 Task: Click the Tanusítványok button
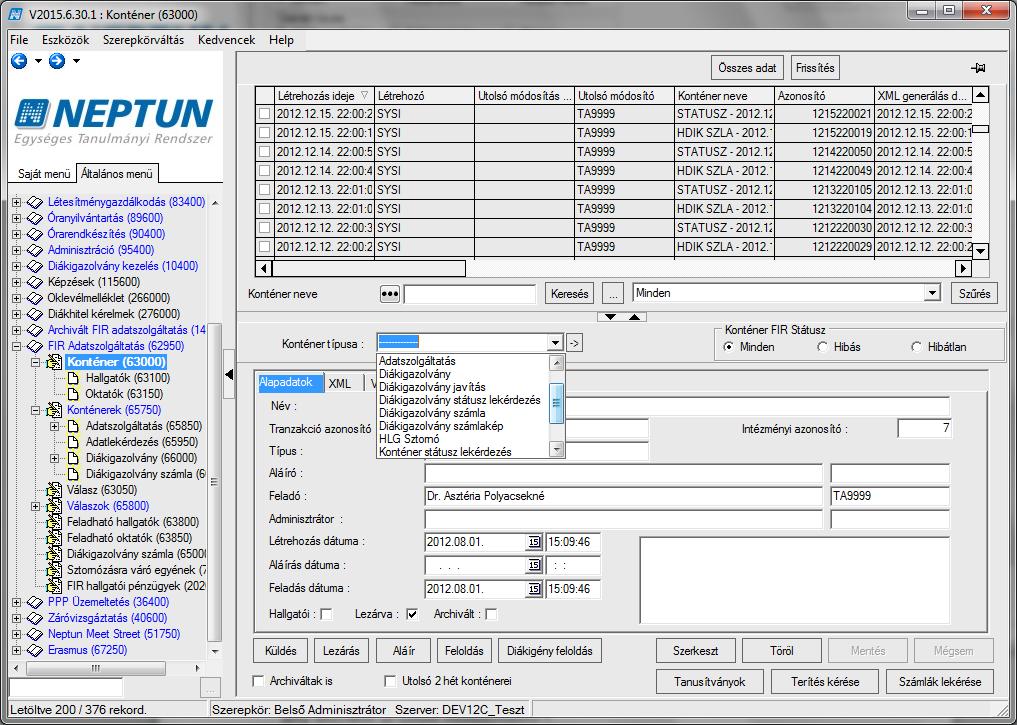709,682
